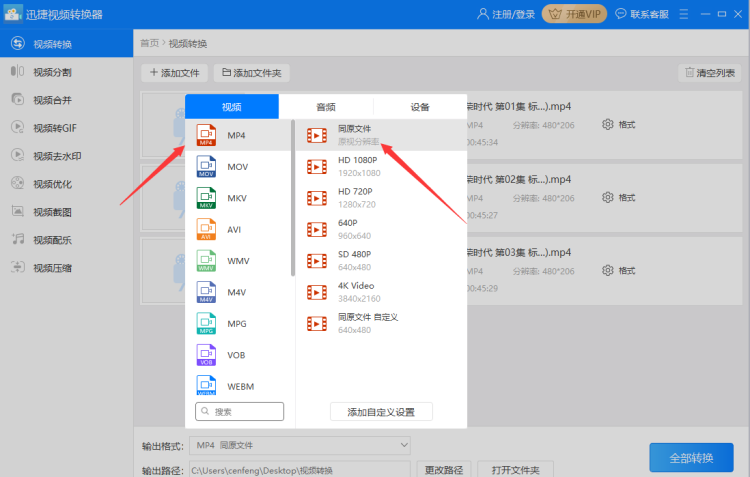Go to 首页 in breadcrumb

tap(149, 43)
